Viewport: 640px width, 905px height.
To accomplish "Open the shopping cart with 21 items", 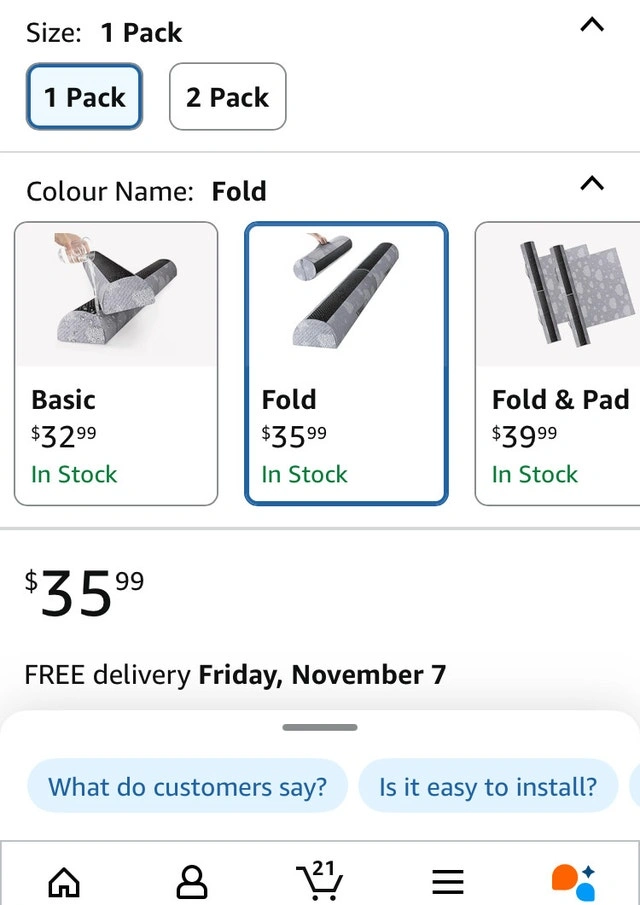I will pyautogui.click(x=320, y=879).
